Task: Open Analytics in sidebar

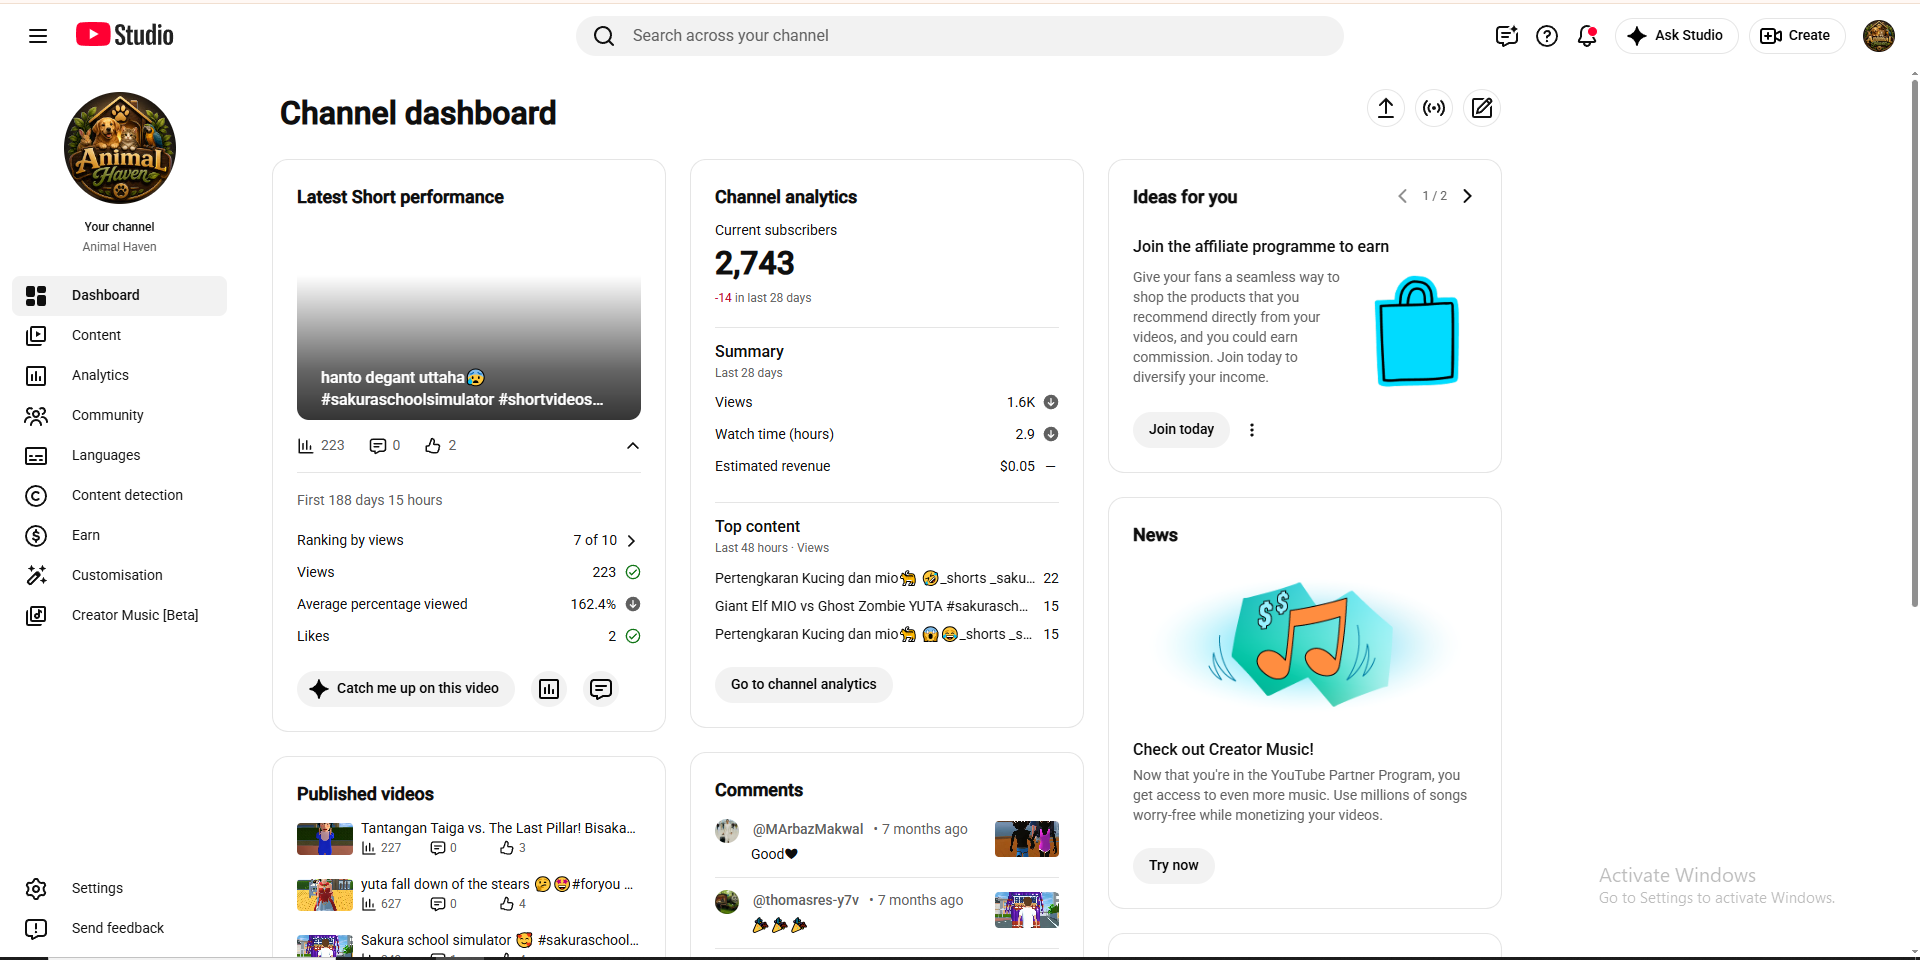Action: [x=120, y=376]
